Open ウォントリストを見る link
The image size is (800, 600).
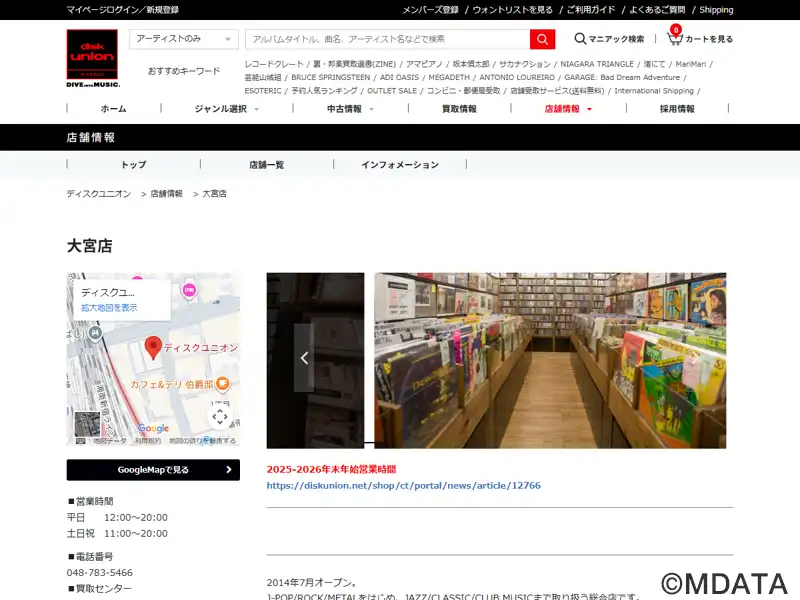(x=512, y=10)
